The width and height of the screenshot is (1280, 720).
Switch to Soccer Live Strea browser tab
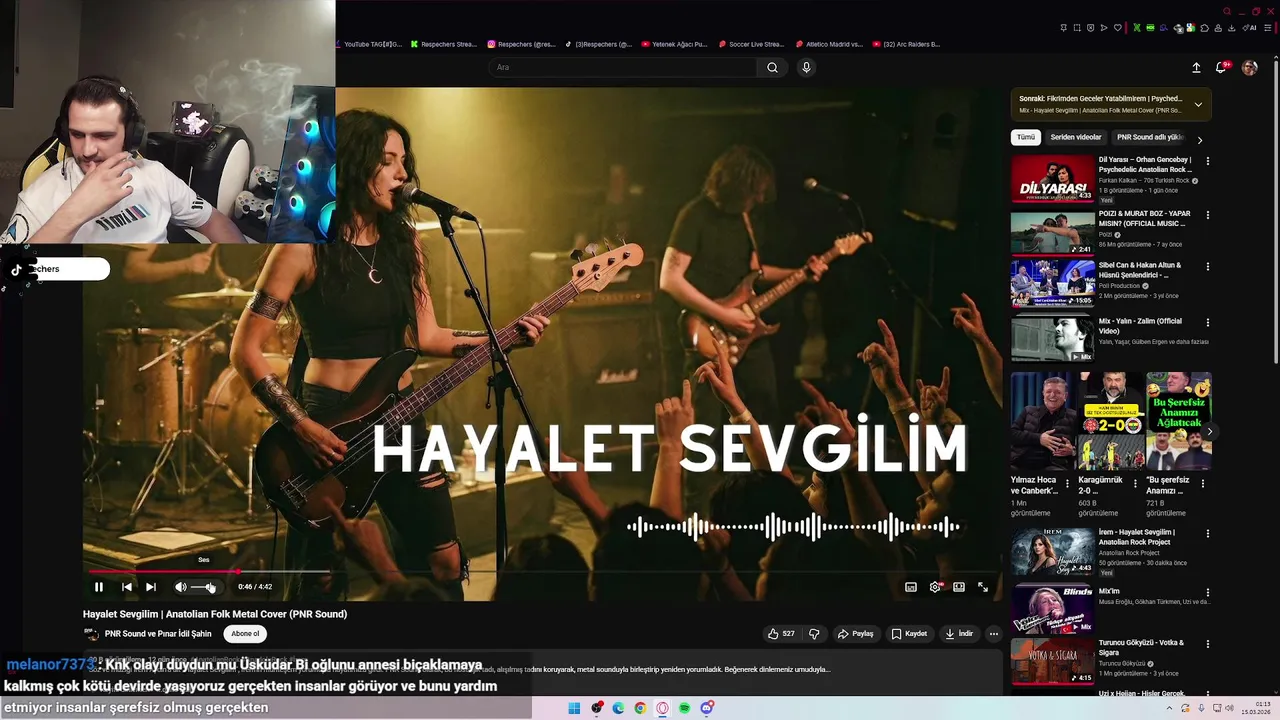(x=751, y=44)
